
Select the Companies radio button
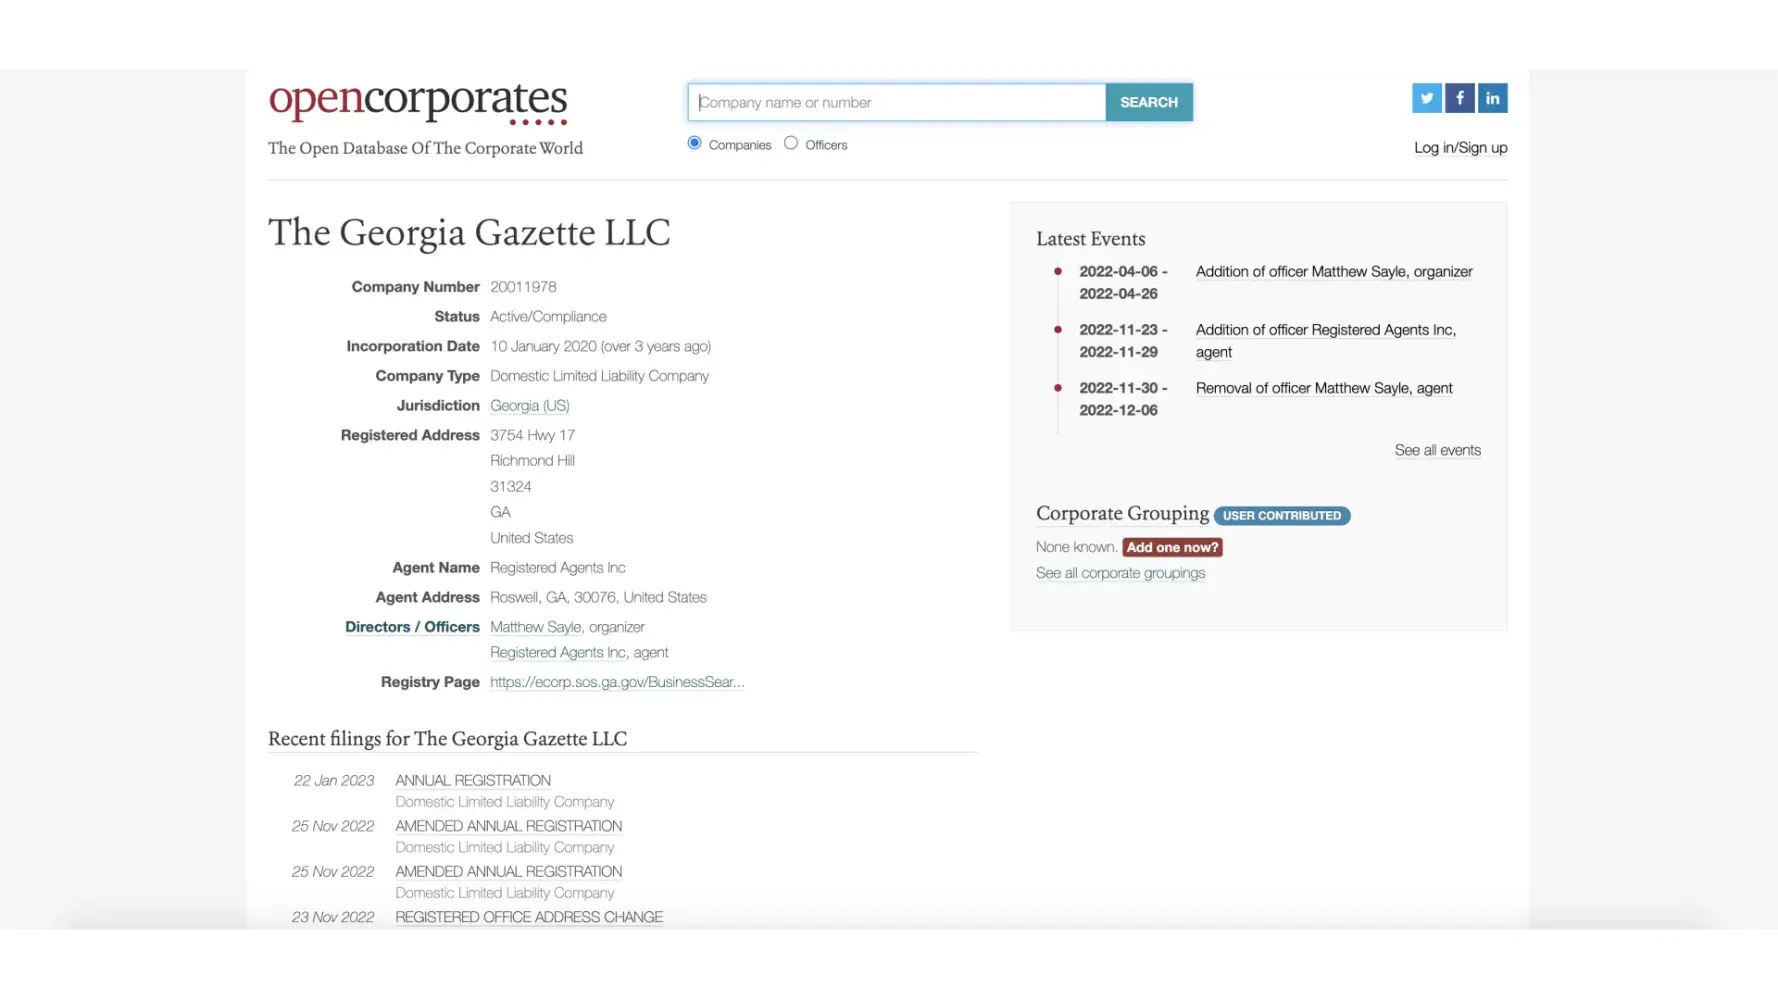694,143
